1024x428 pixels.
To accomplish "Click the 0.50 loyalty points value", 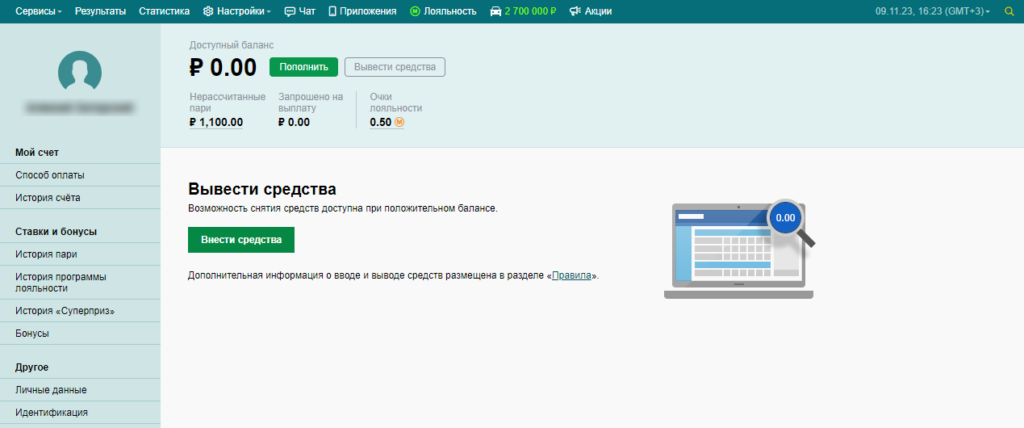I will [x=381, y=122].
